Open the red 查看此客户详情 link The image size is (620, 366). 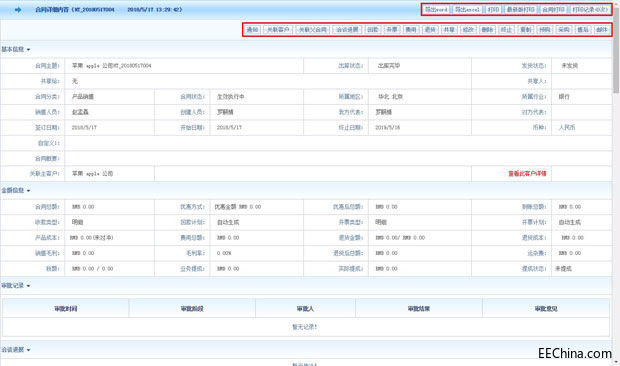[x=527, y=174]
